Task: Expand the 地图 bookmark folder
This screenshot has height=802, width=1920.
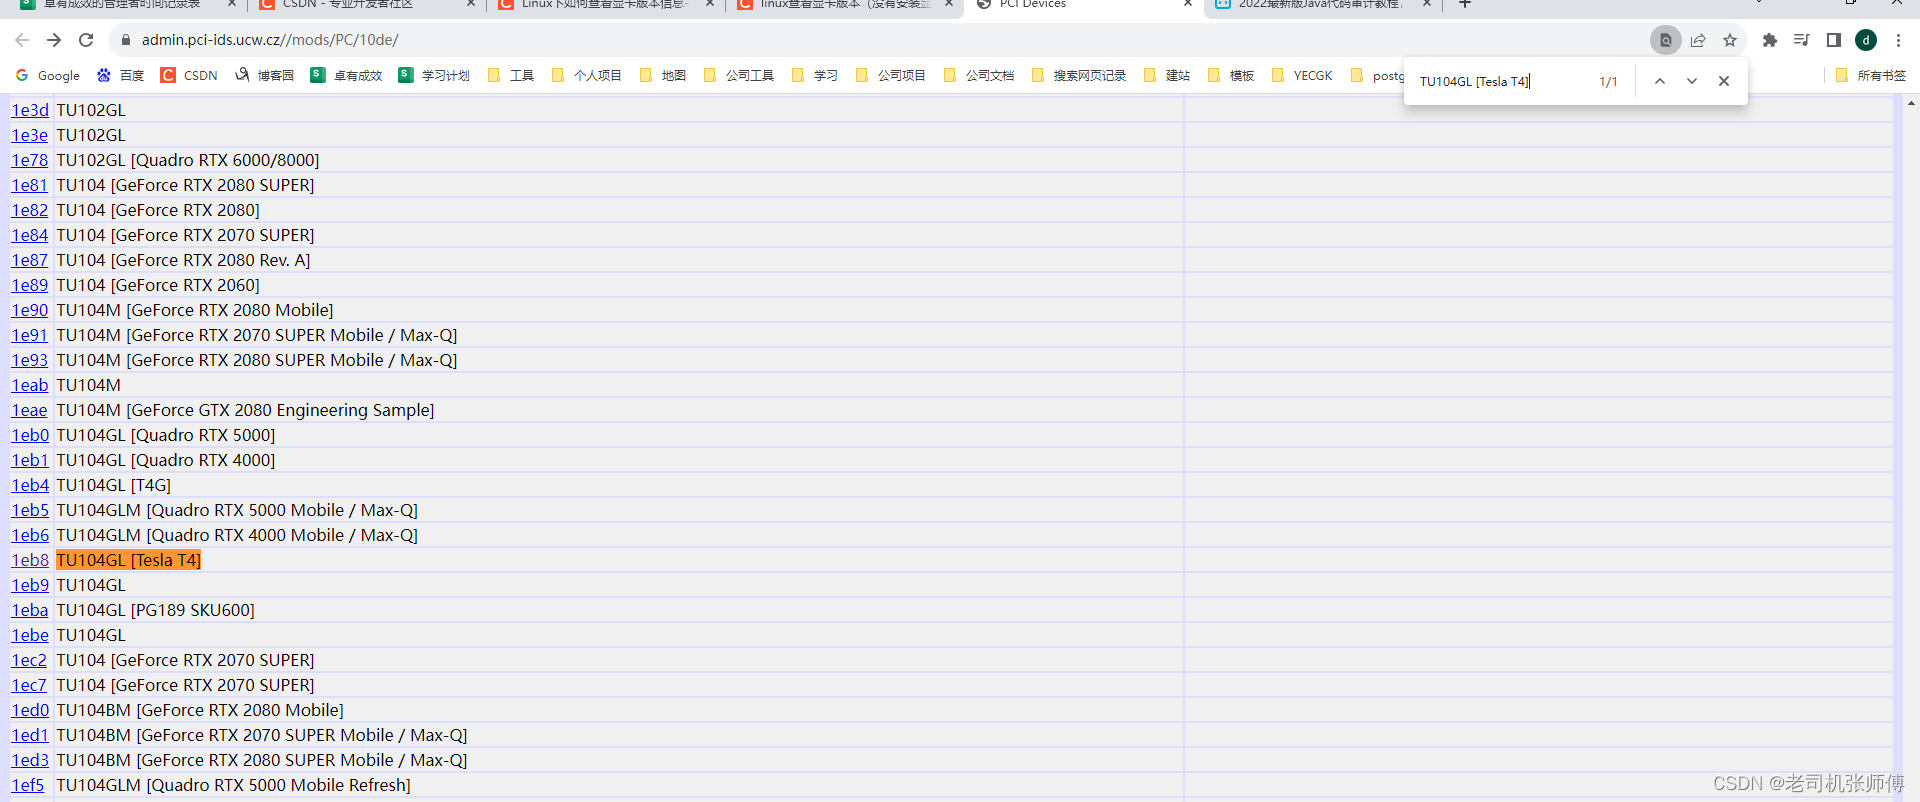Action: [x=663, y=75]
